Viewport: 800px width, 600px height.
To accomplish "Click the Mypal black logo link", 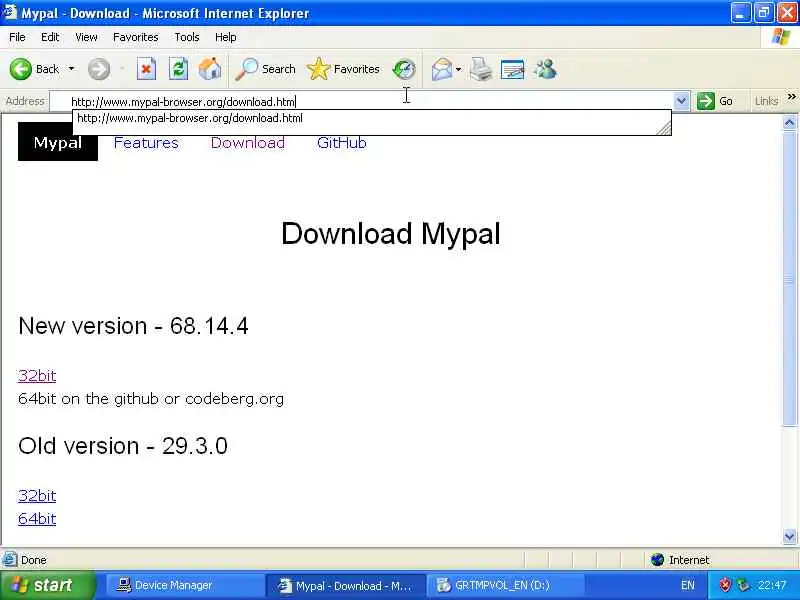I will pyautogui.click(x=58, y=142).
